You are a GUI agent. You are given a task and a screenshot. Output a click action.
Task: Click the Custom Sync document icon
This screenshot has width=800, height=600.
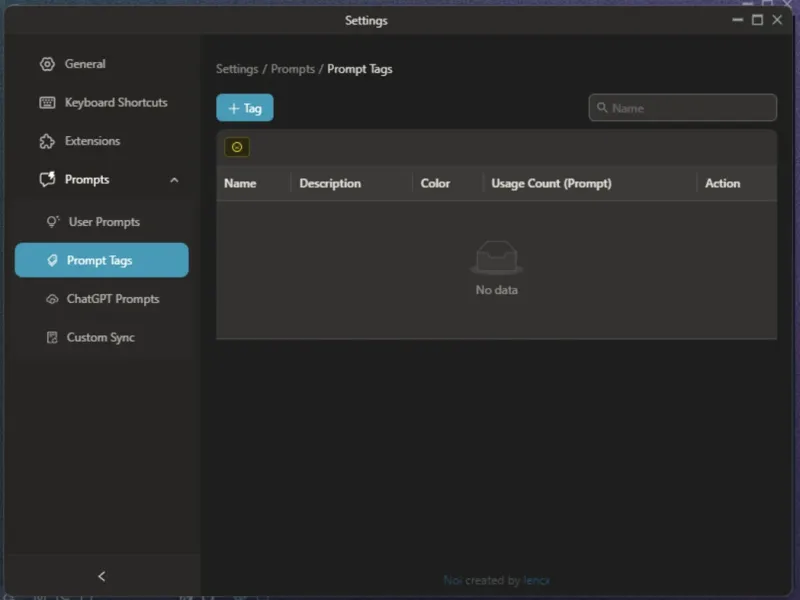(x=52, y=337)
